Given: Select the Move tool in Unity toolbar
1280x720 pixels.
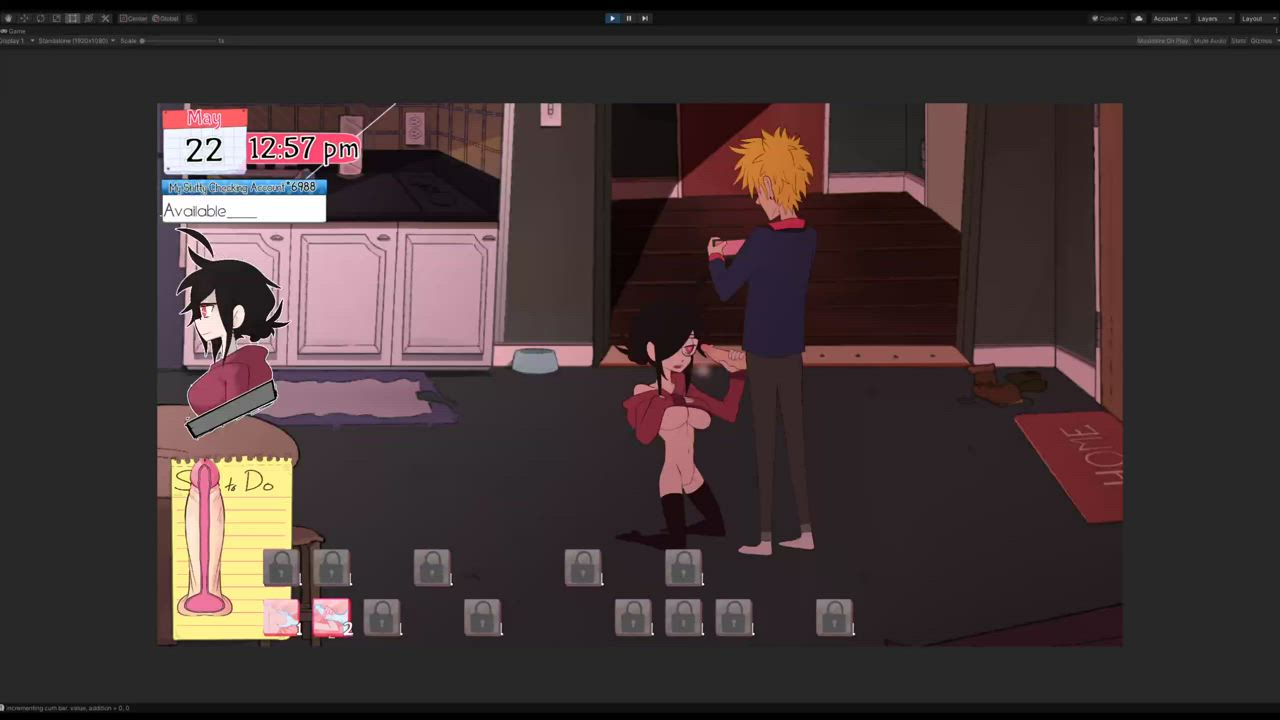Looking at the screenshot, I should [x=24, y=18].
